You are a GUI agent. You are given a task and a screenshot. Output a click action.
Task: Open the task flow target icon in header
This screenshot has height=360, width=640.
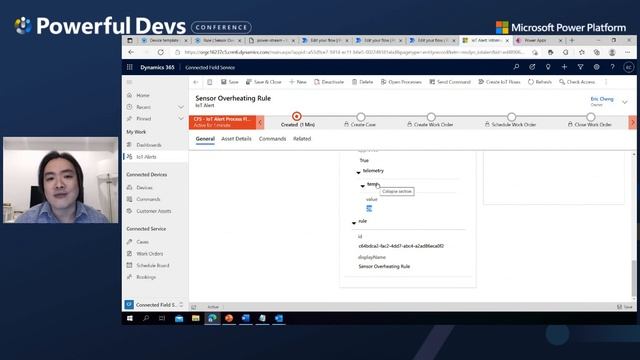click(532, 67)
